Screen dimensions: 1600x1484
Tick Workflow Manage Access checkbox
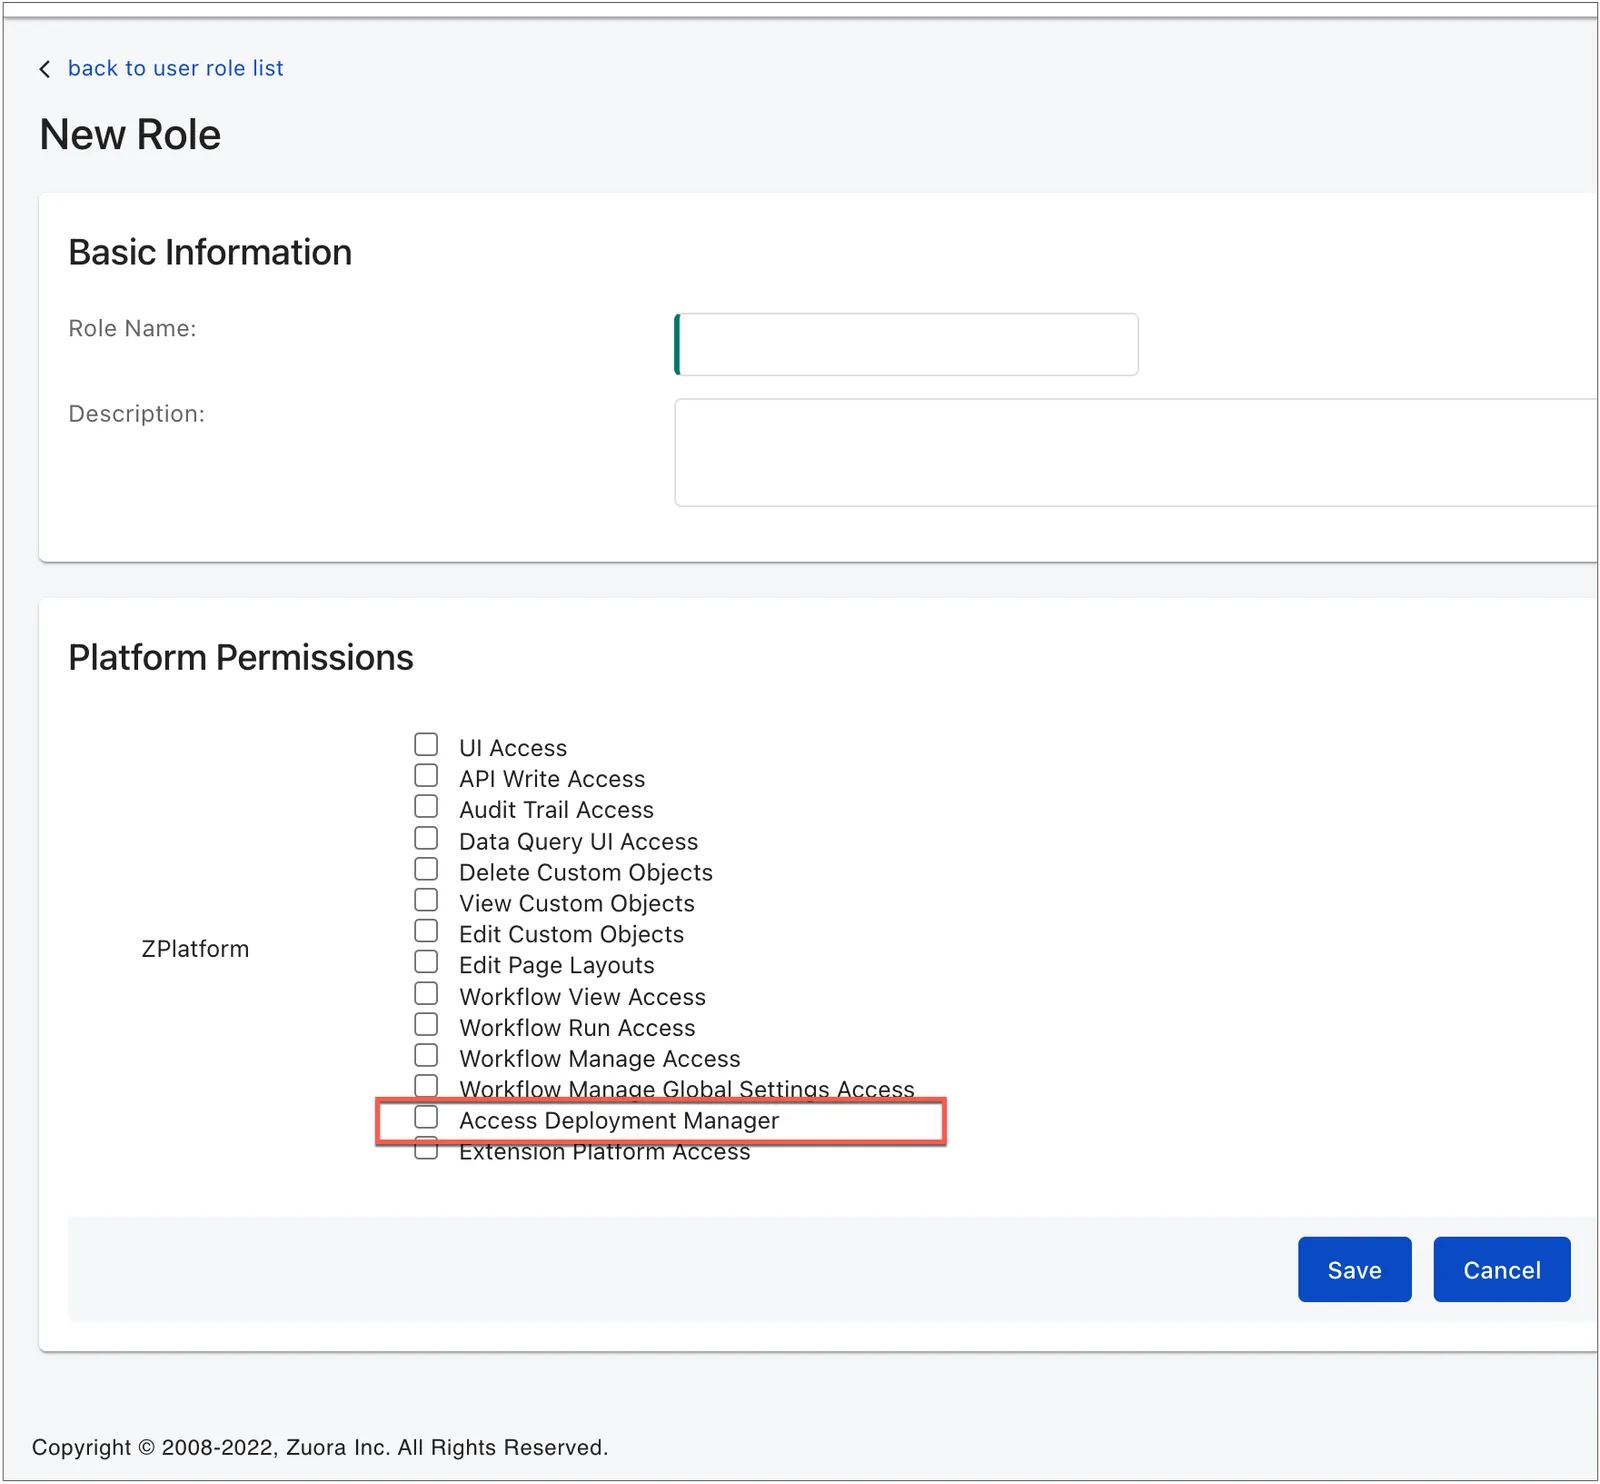(x=426, y=1055)
